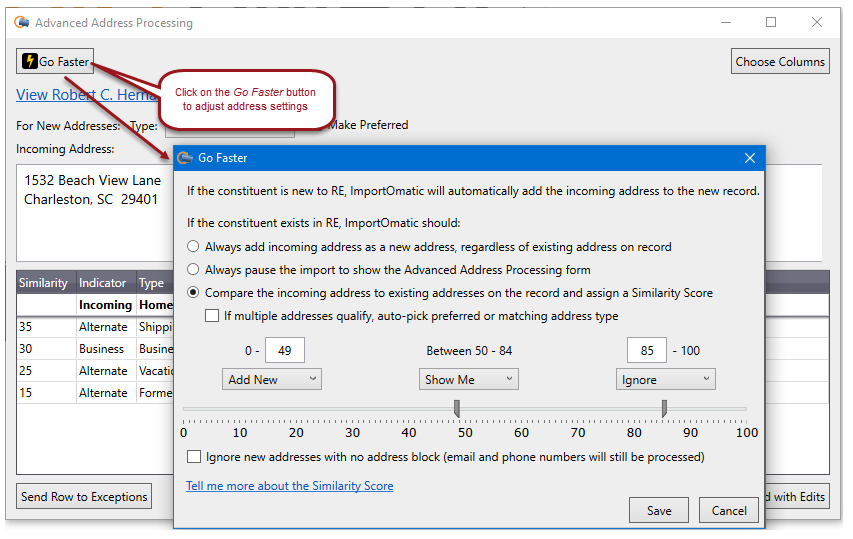Image resolution: width=853 pixels, height=539 pixels.
Task: Click the Type column header
Action: click(154, 282)
